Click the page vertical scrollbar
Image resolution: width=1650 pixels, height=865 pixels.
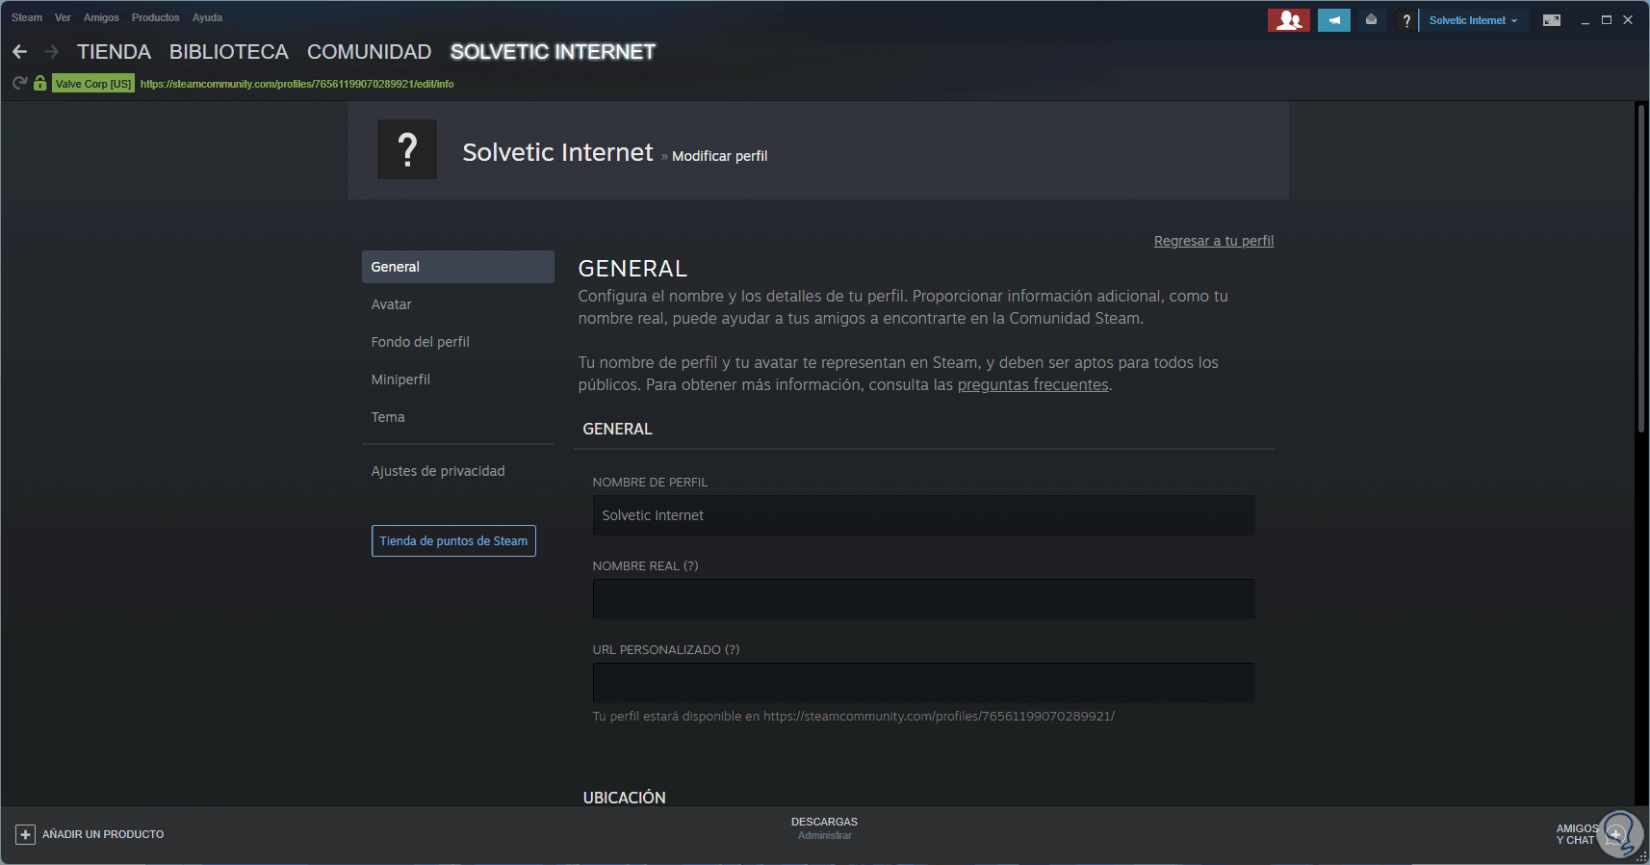(1641, 268)
